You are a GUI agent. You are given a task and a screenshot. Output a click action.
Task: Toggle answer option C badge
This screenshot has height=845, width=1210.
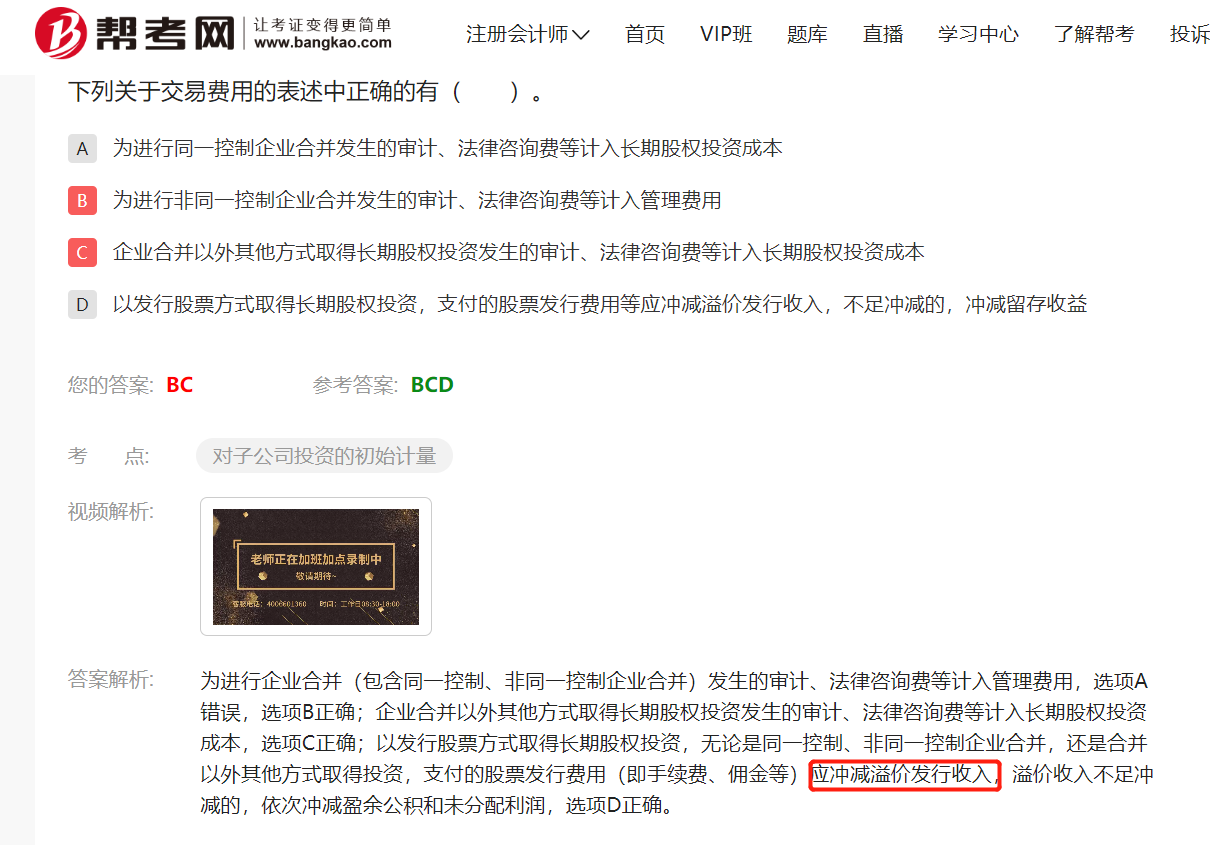[x=82, y=253]
